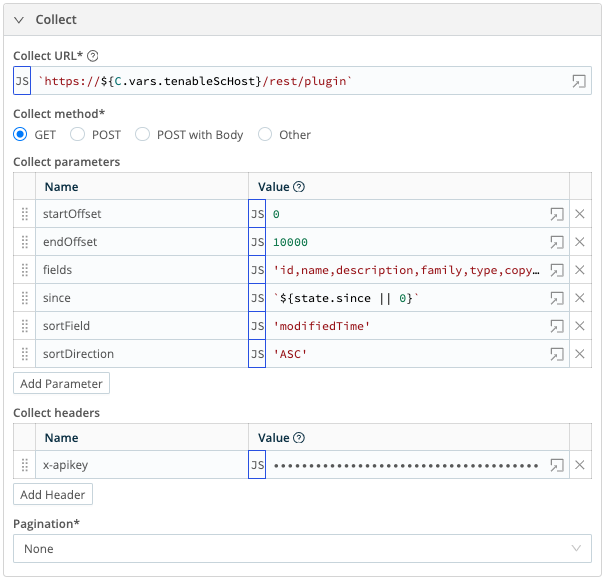Select the GET collect method
This screenshot has width=605, height=581.
pos(20,135)
